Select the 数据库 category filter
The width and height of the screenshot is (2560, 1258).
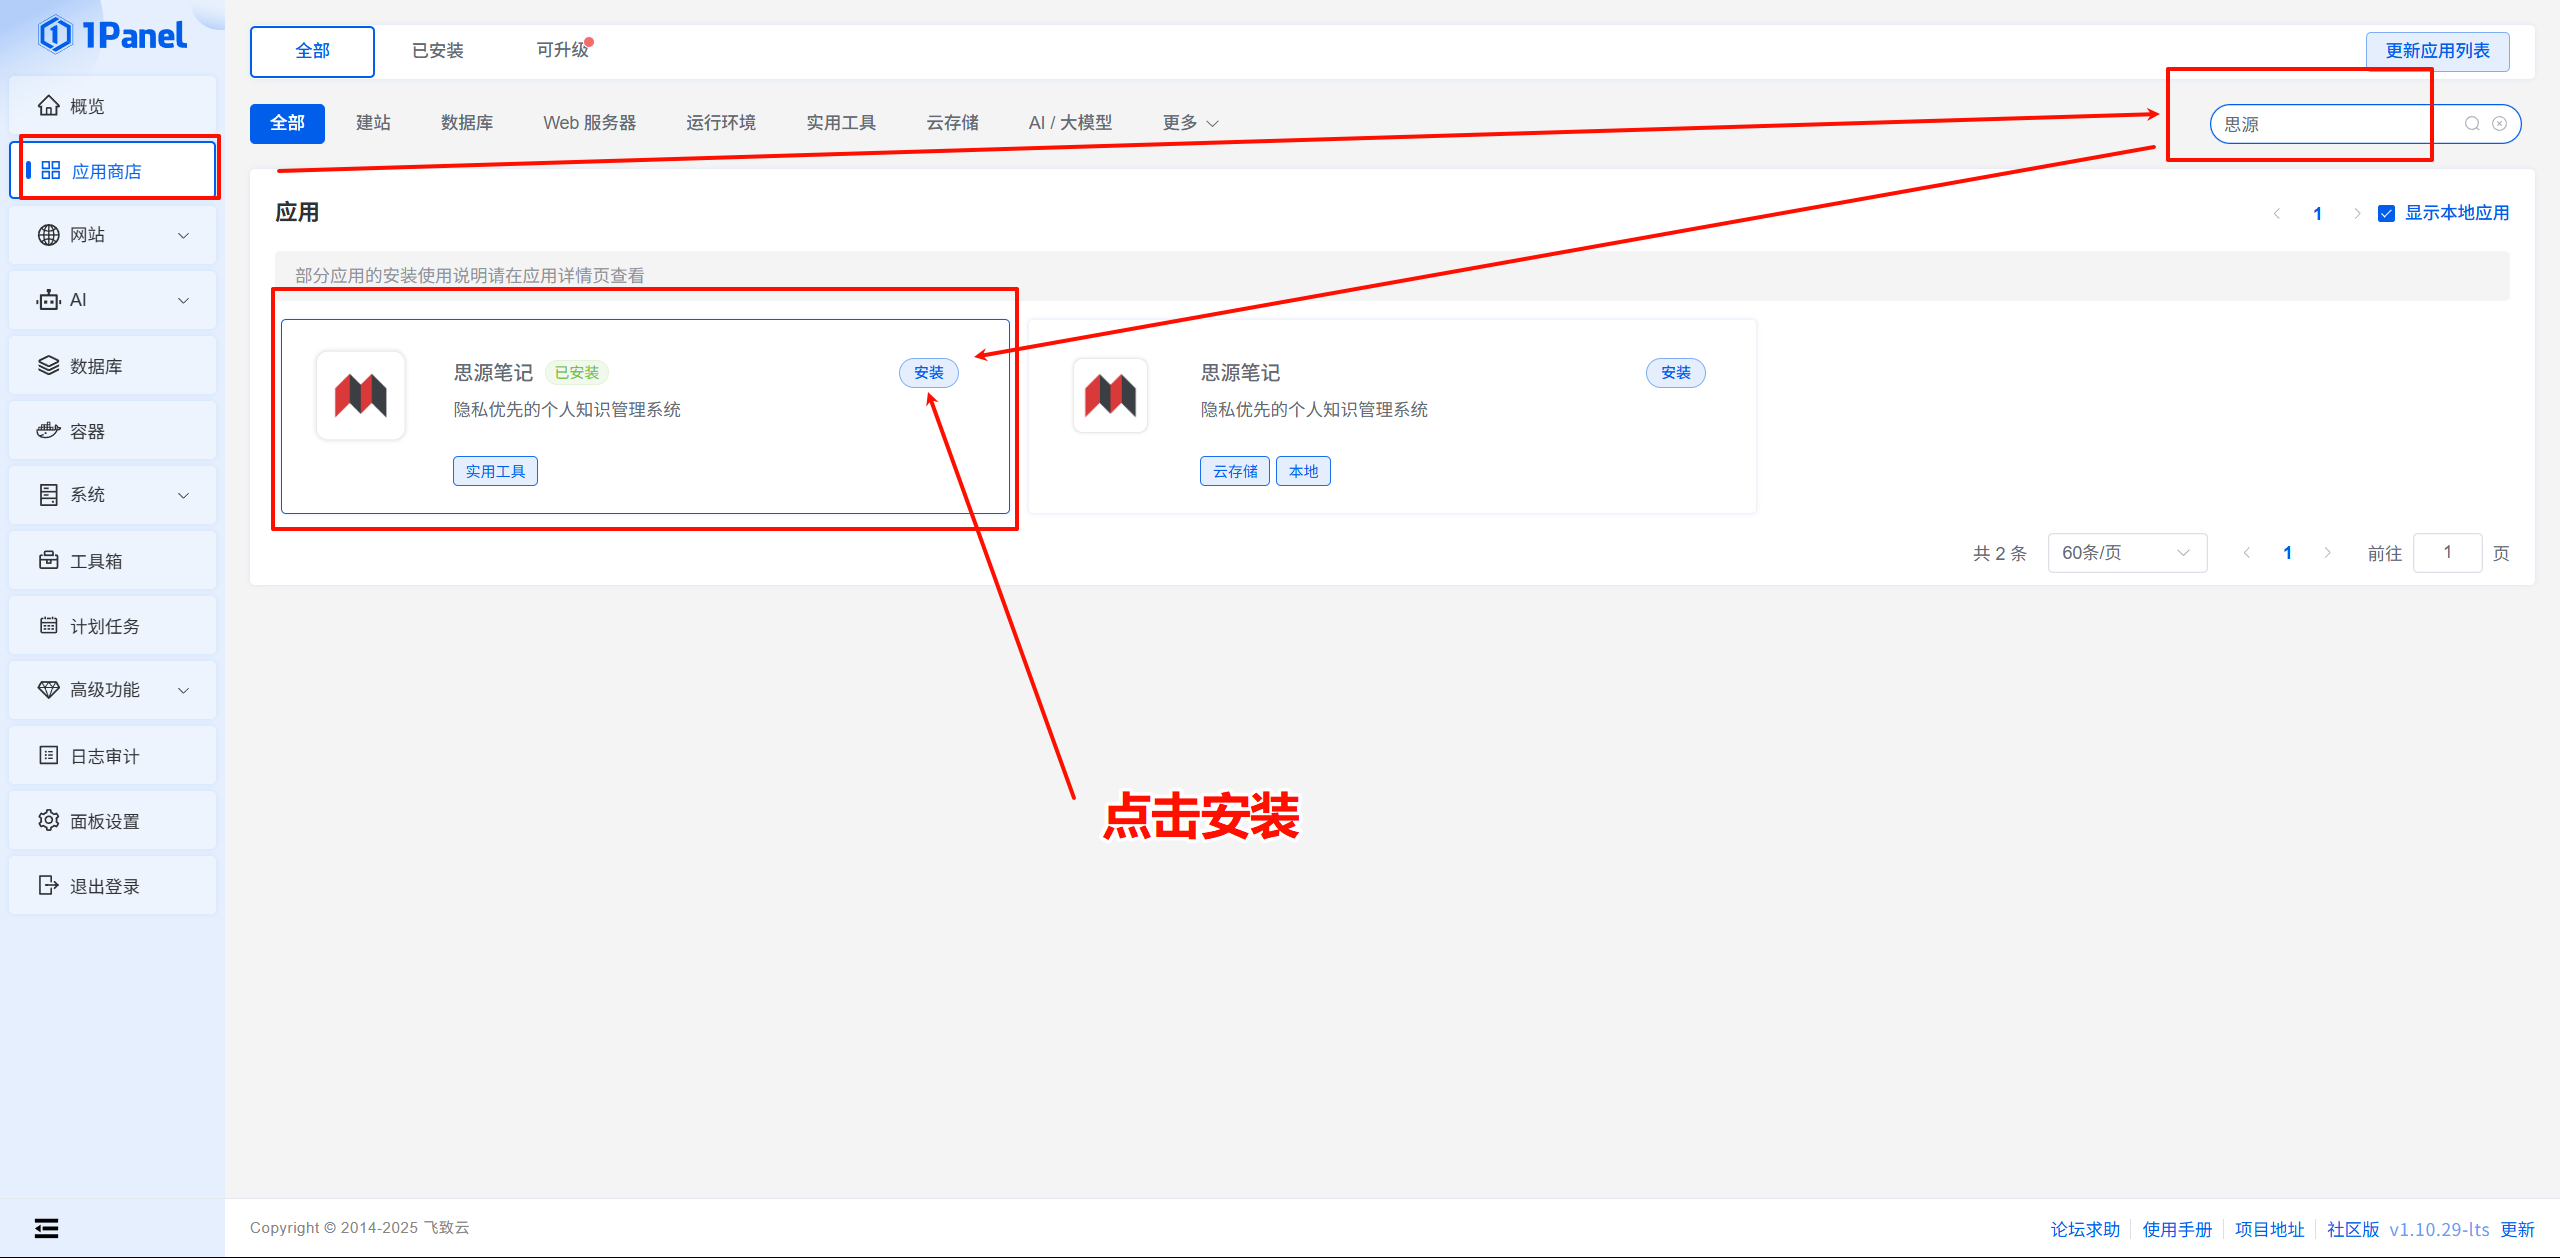pyautogui.click(x=467, y=123)
